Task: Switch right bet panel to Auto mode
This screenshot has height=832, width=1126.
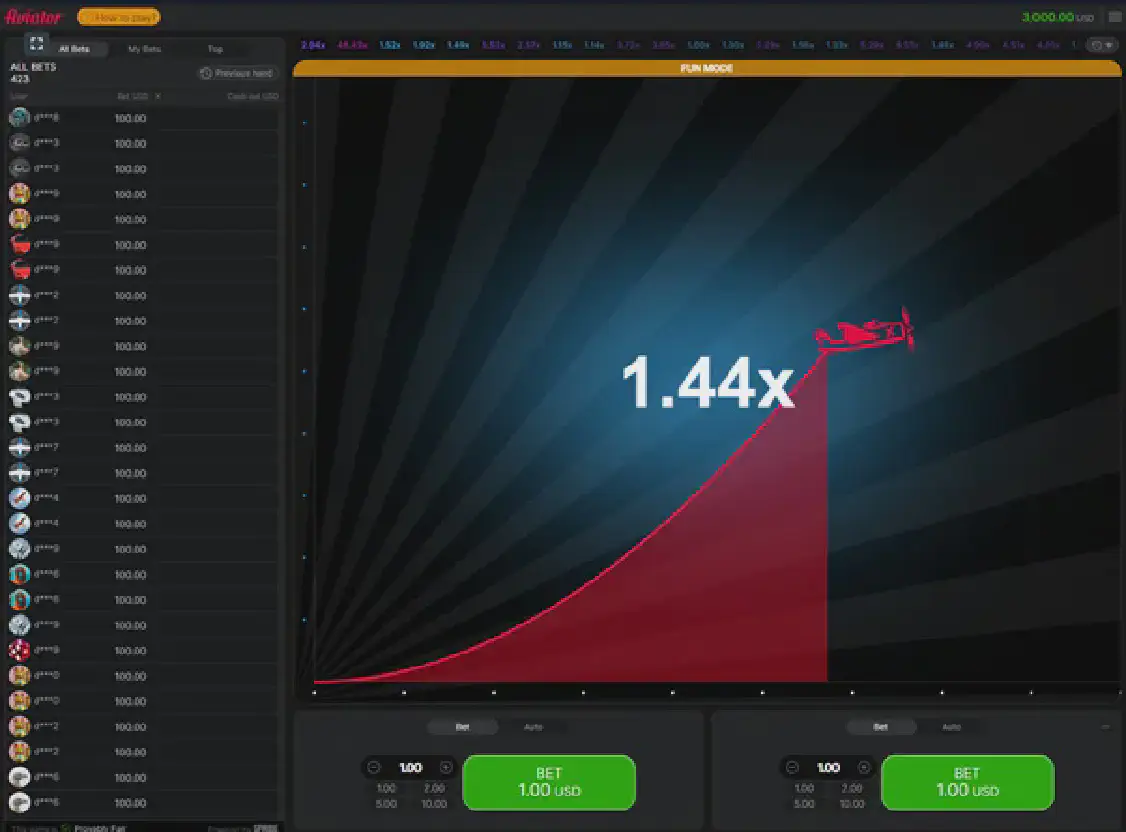Action: pyautogui.click(x=951, y=727)
